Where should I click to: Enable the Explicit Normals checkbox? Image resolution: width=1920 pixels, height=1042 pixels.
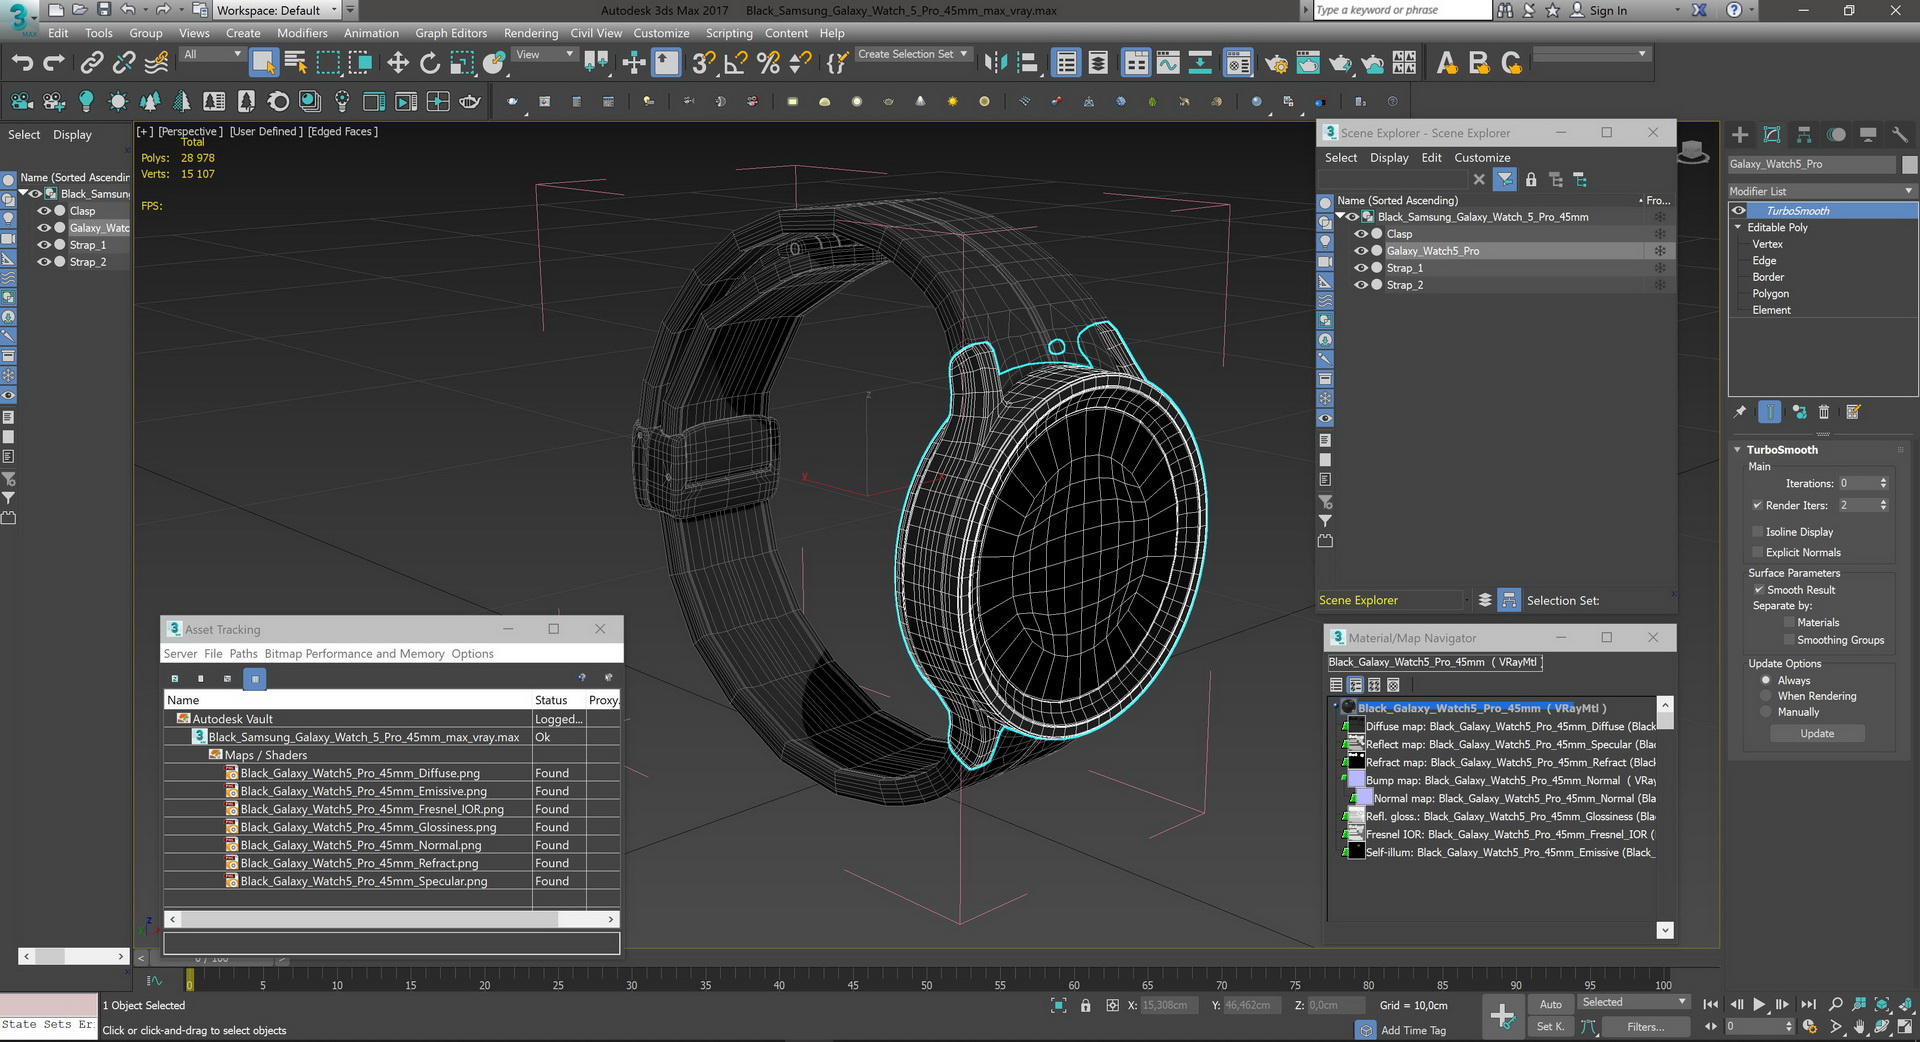coord(1757,552)
